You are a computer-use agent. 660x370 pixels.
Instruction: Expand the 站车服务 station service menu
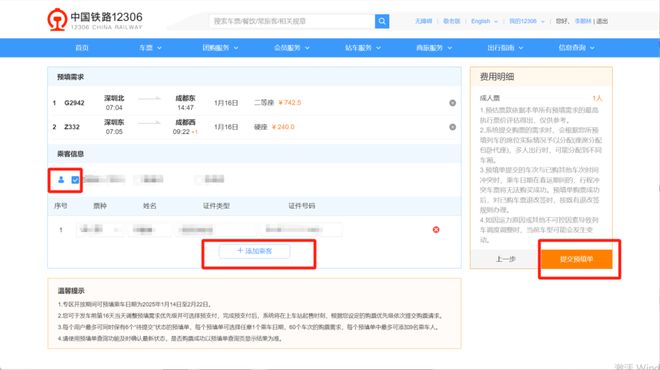point(363,48)
